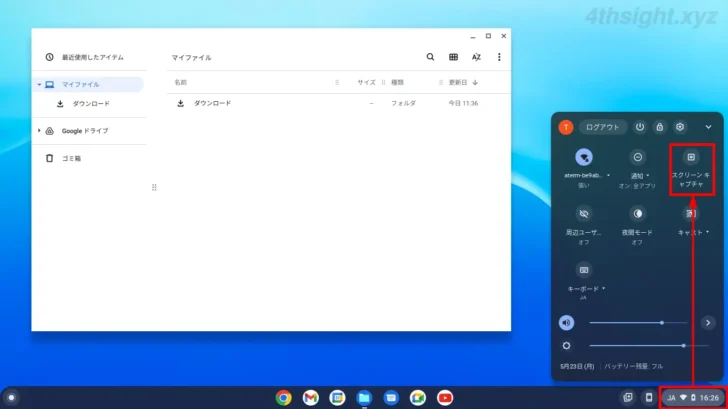This screenshot has height=409, width=728.
Task: Click the volume slider track
Action: 638,323
